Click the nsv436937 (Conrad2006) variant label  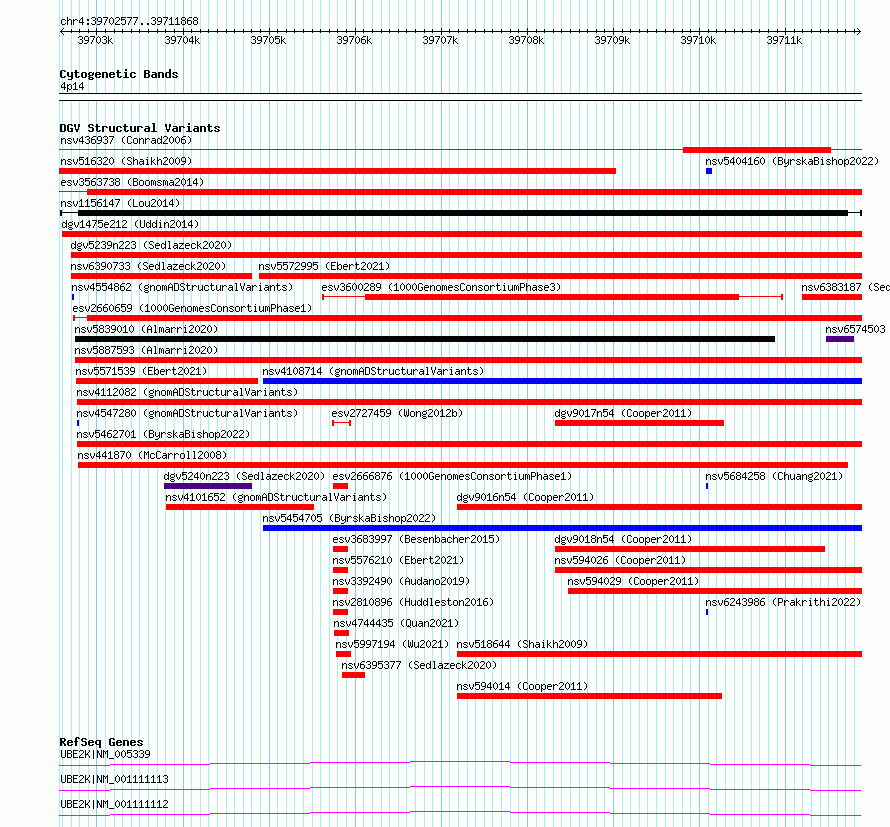coord(126,140)
